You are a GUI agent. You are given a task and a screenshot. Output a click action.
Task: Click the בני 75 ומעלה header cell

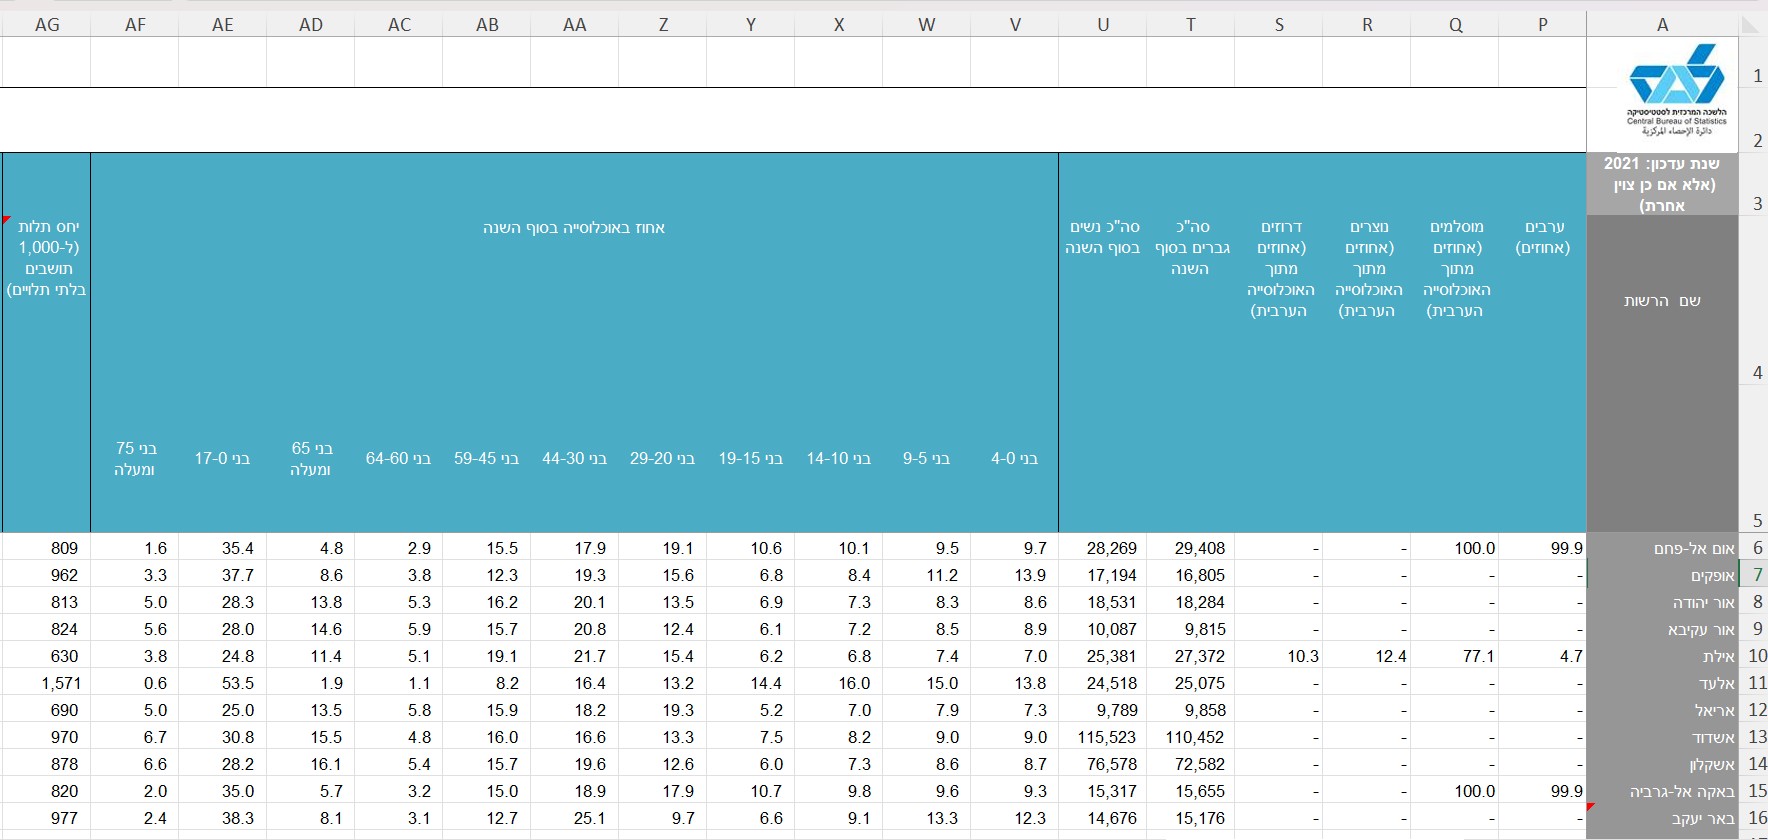[135, 459]
